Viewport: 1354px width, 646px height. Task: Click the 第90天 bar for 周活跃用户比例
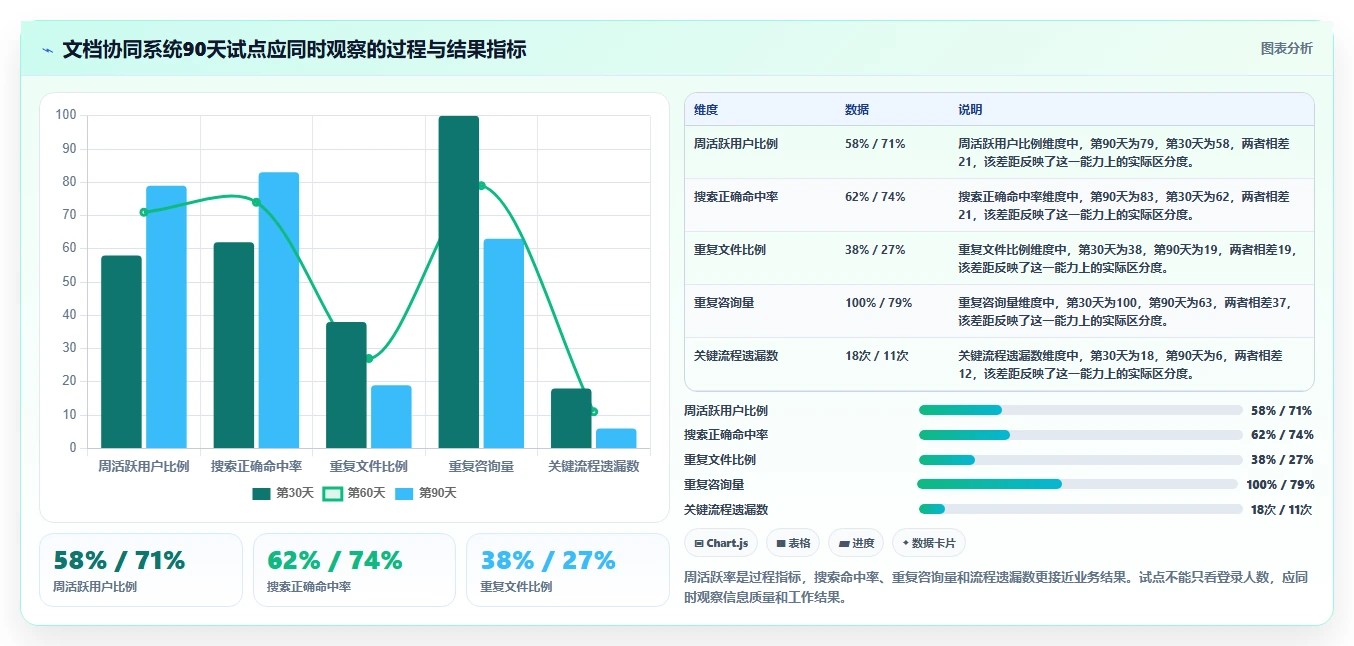tap(166, 317)
